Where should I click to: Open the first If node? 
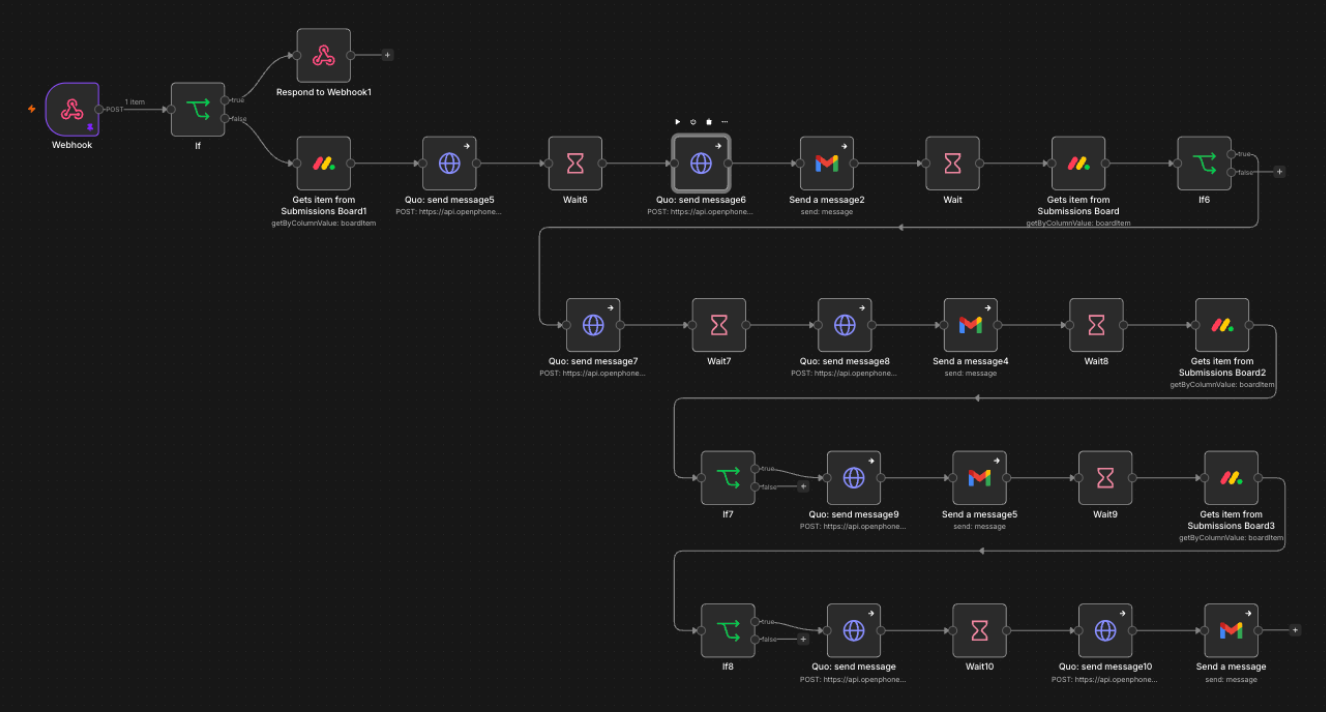click(x=198, y=109)
